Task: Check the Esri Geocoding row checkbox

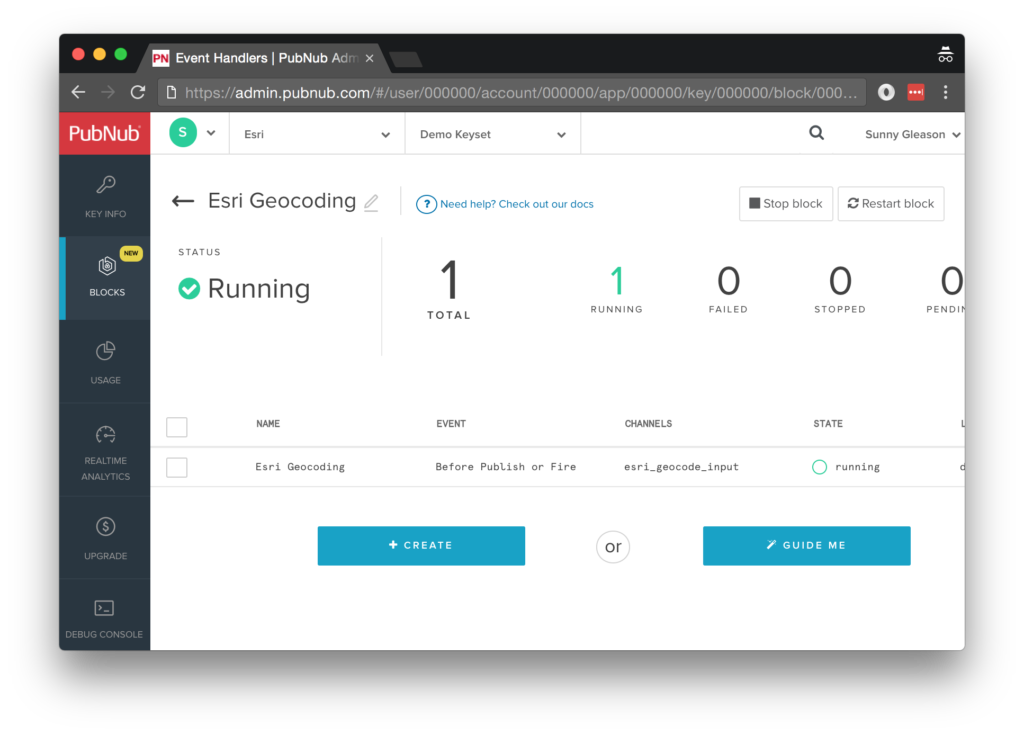Action: [x=177, y=467]
